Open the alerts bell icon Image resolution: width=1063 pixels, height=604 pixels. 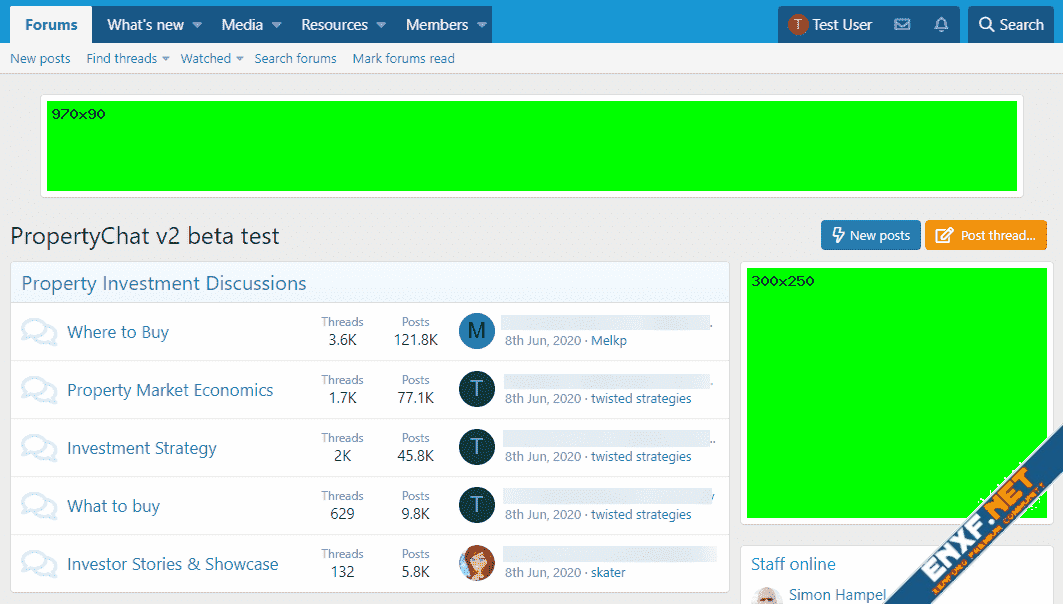click(x=941, y=25)
